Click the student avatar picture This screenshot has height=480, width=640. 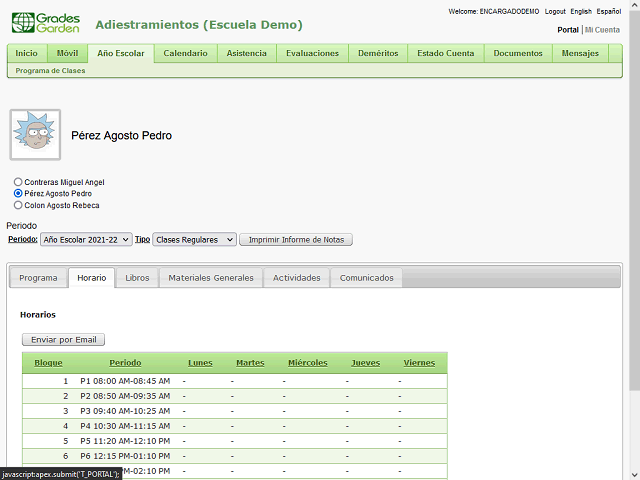click(35, 135)
